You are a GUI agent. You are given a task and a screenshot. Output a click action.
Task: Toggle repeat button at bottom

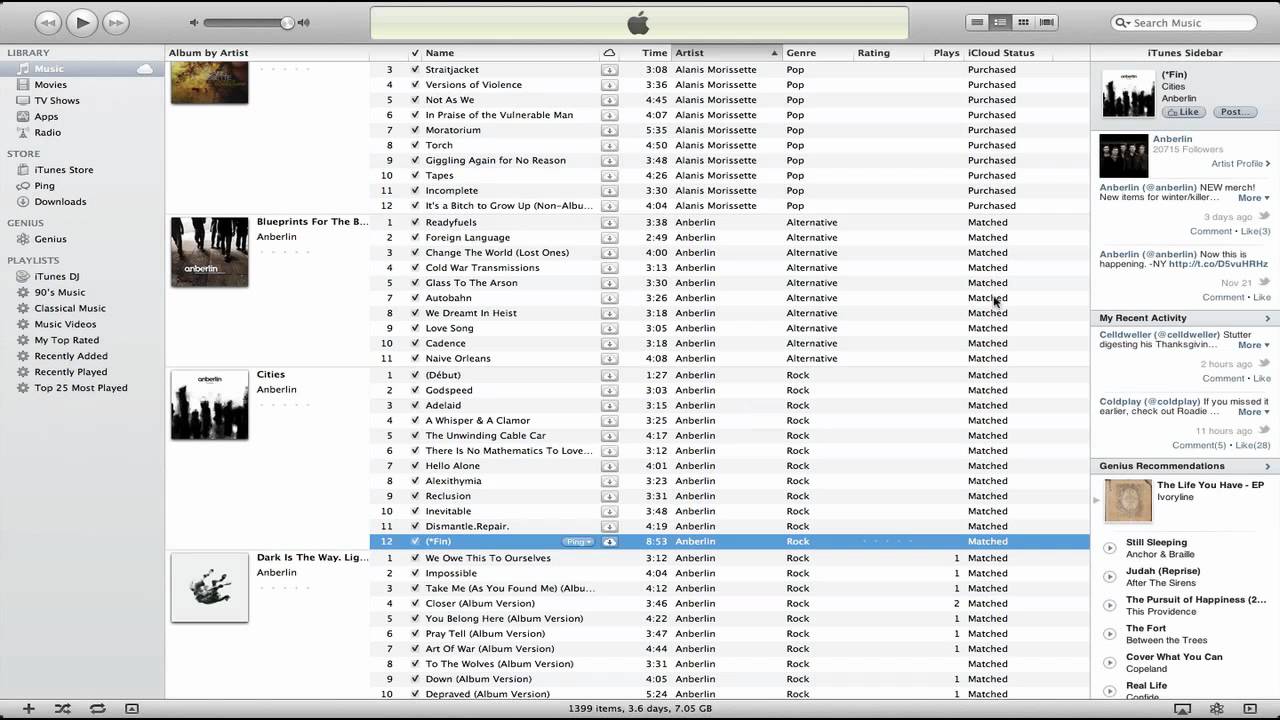click(97, 708)
